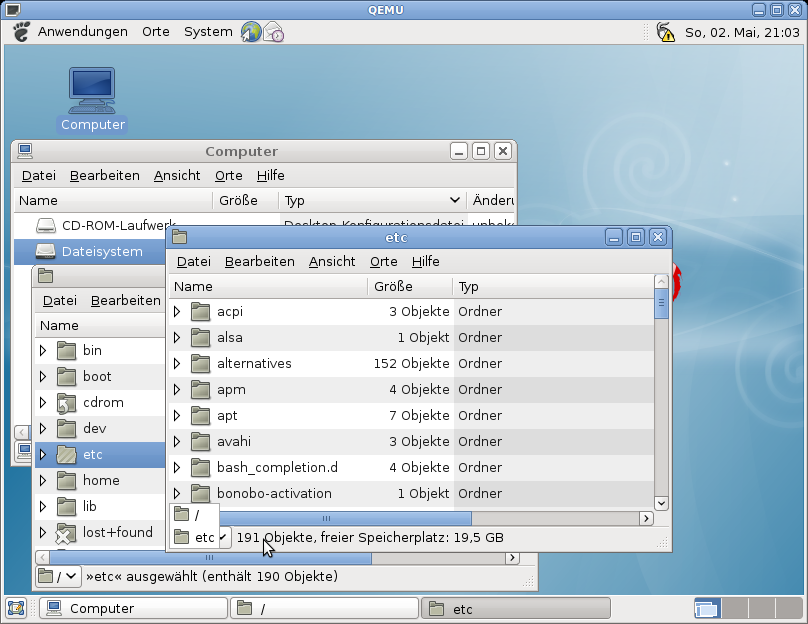Sort by the Typ column header in the etc window

[553, 286]
